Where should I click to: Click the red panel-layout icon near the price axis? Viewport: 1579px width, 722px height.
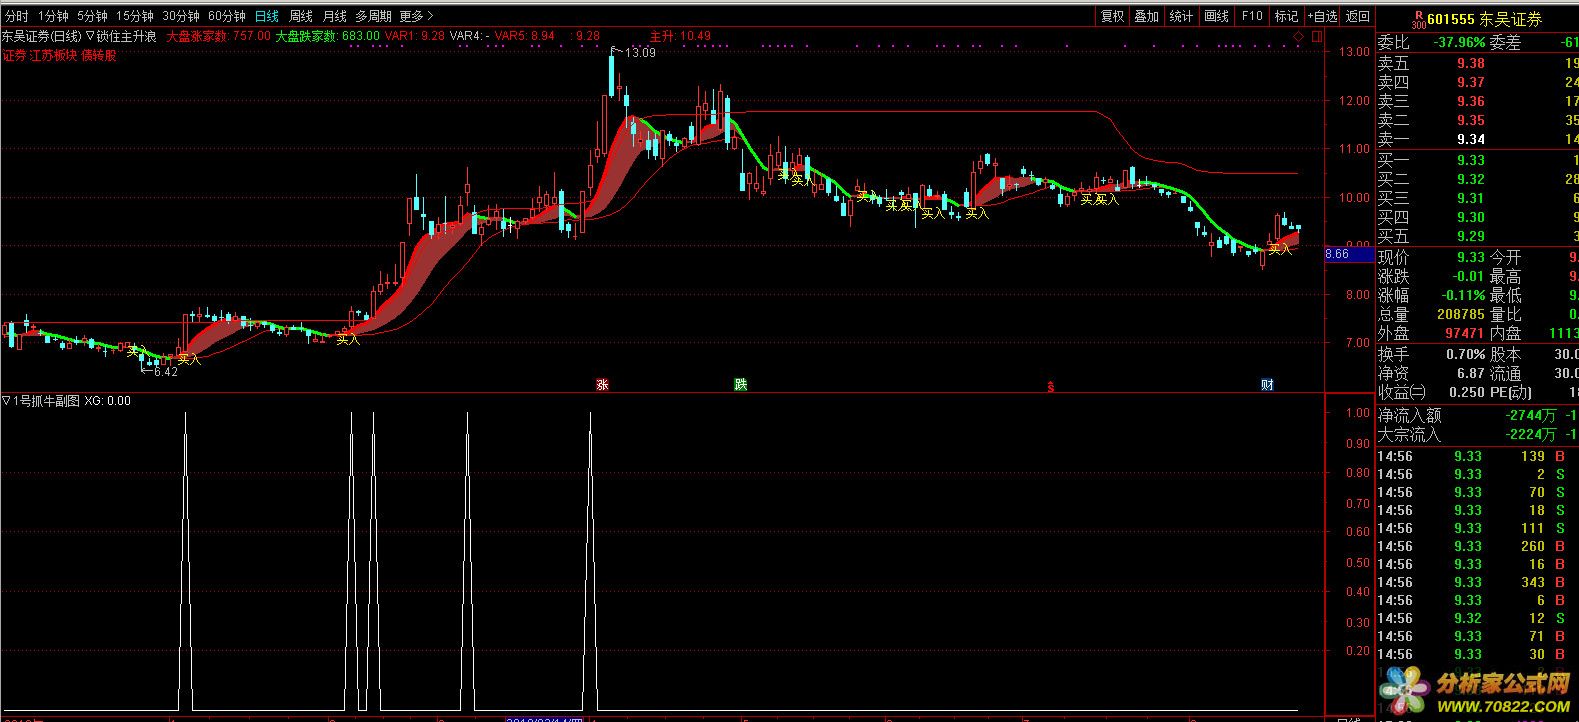click(x=1316, y=36)
